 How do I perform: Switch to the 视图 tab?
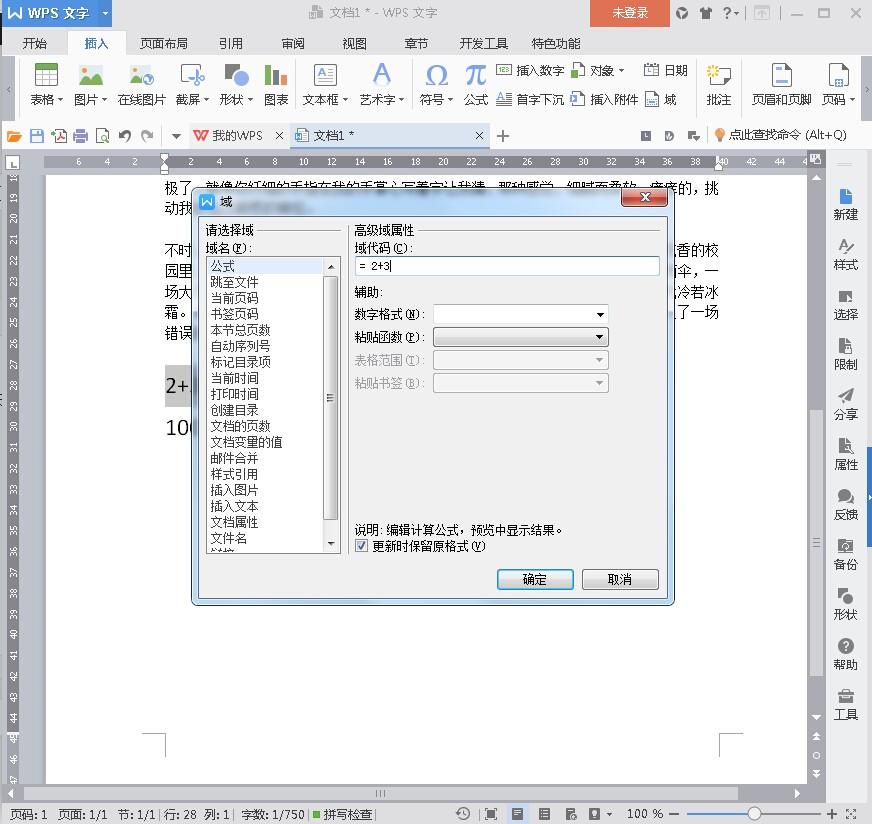[354, 43]
